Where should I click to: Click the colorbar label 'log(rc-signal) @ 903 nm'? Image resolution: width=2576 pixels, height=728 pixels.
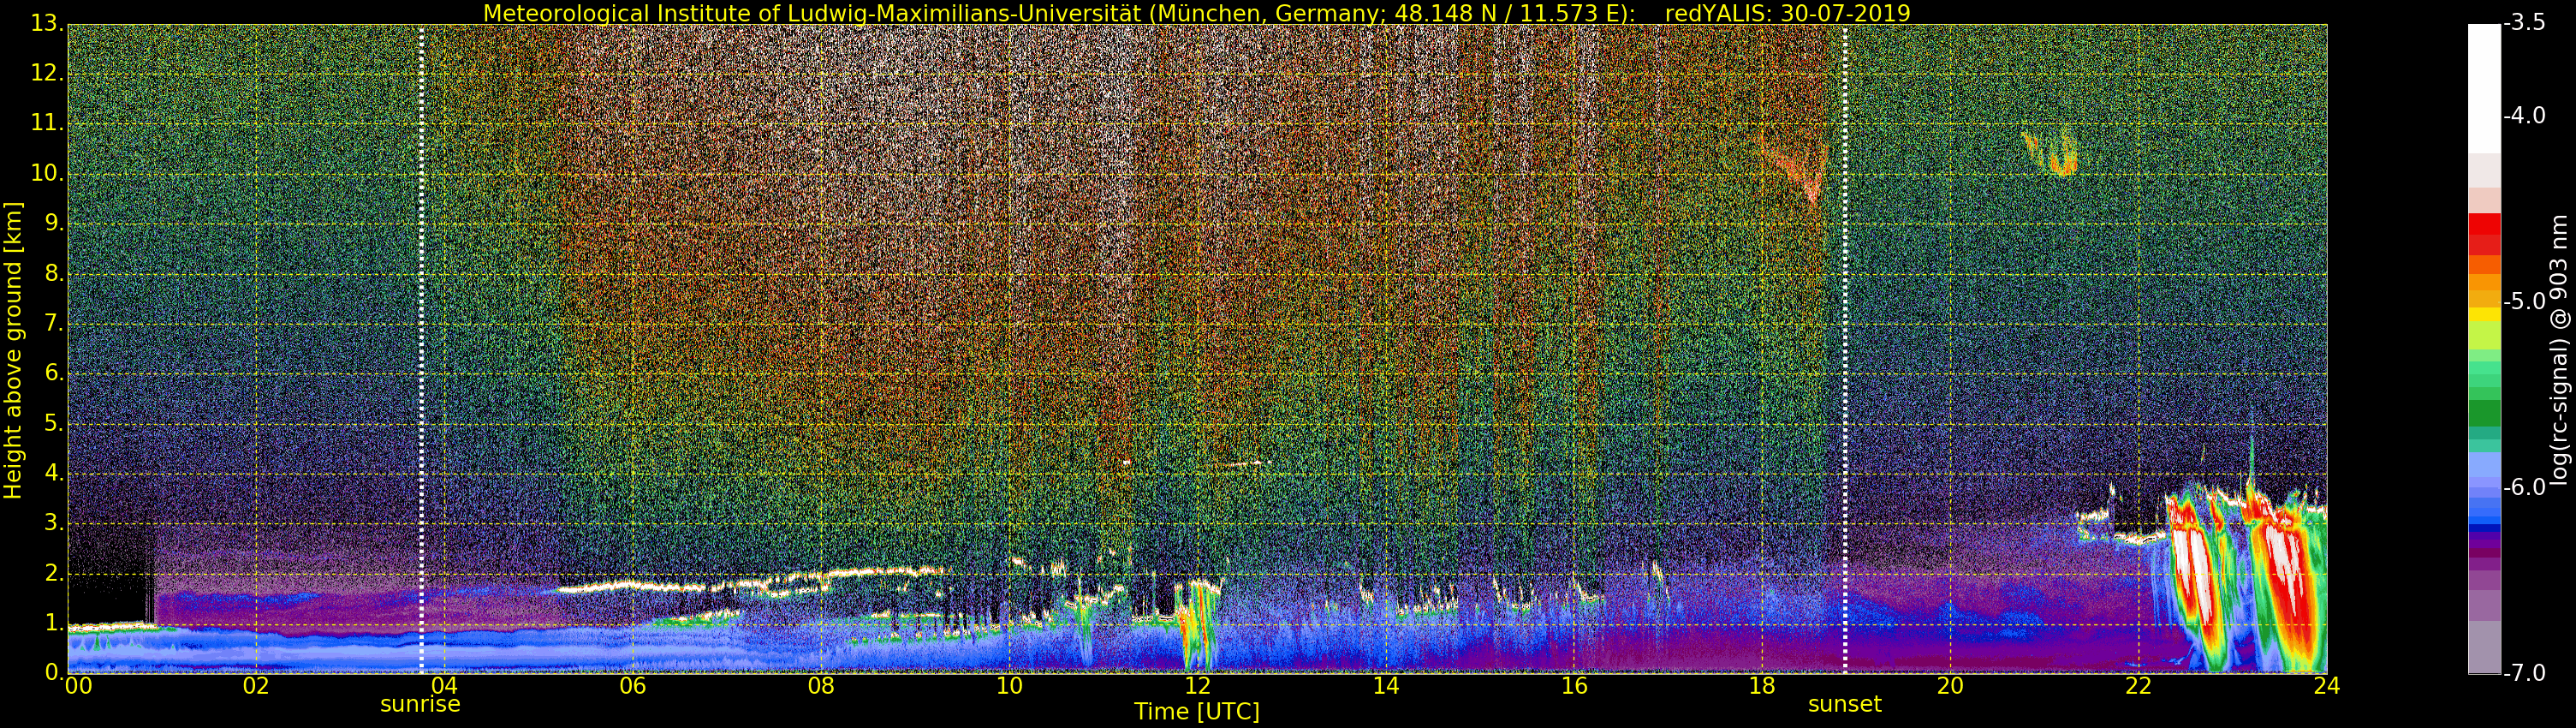pos(2559,350)
